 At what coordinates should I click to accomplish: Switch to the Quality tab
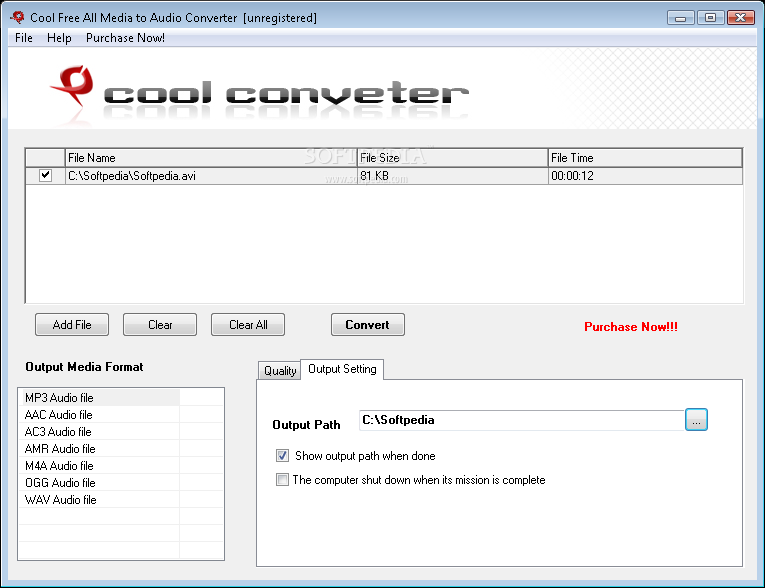[x=280, y=370]
